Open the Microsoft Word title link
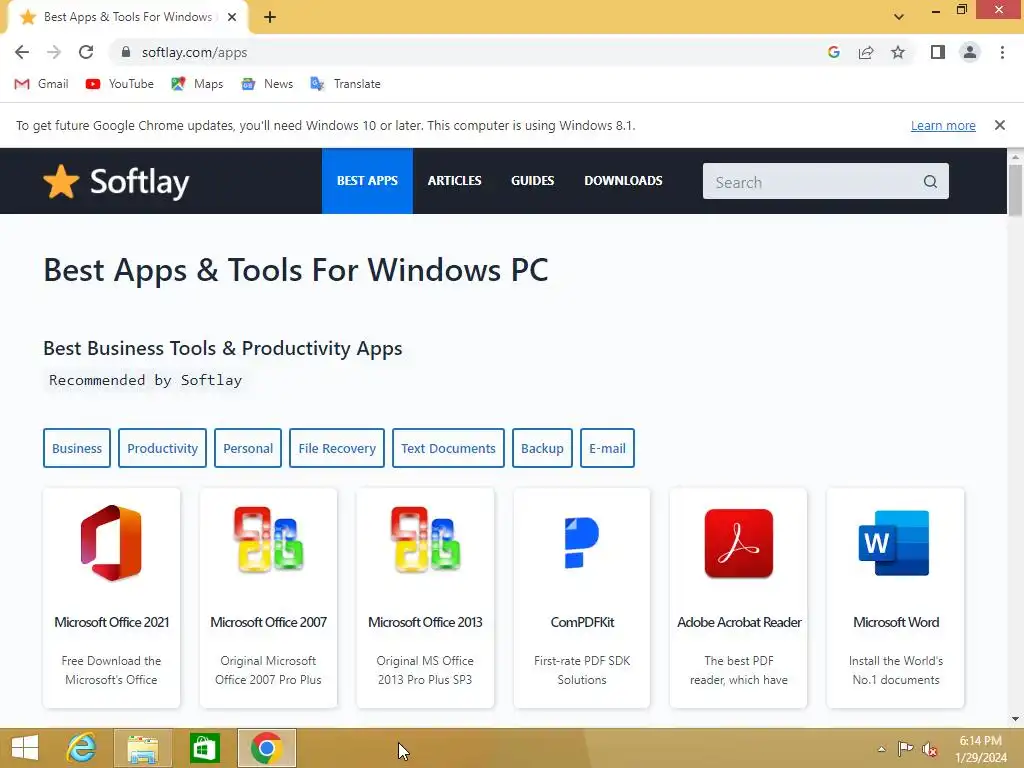The width and height of the screenshot is (1024, 768). point(896,622)
